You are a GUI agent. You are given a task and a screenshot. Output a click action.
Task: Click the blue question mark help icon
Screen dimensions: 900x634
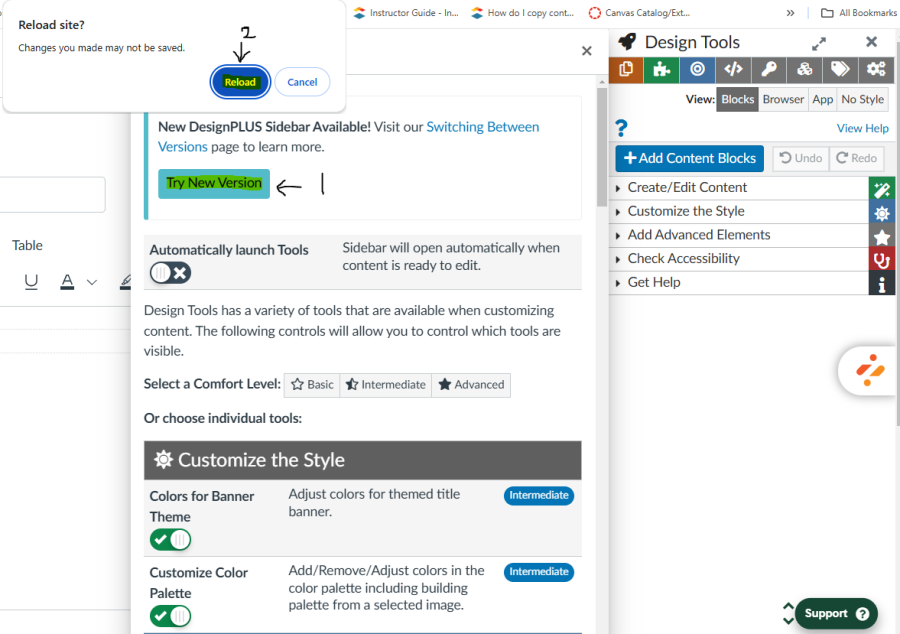point(621,127)
